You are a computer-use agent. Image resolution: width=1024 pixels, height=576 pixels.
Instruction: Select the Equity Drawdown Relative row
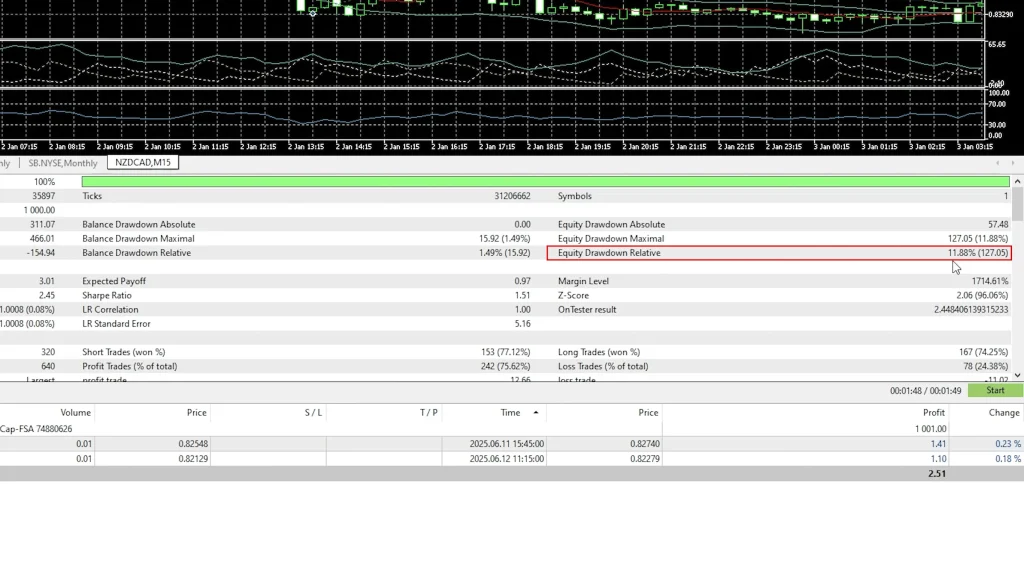tap(779, 253)
